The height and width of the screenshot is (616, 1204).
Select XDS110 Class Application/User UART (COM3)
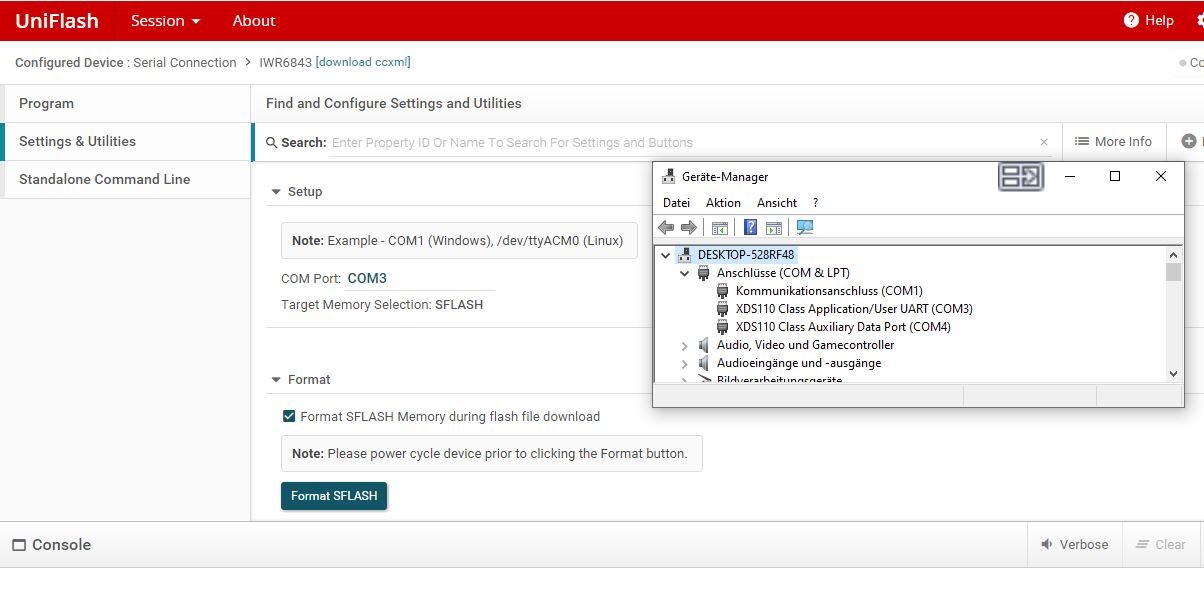(x=854, y=309)
